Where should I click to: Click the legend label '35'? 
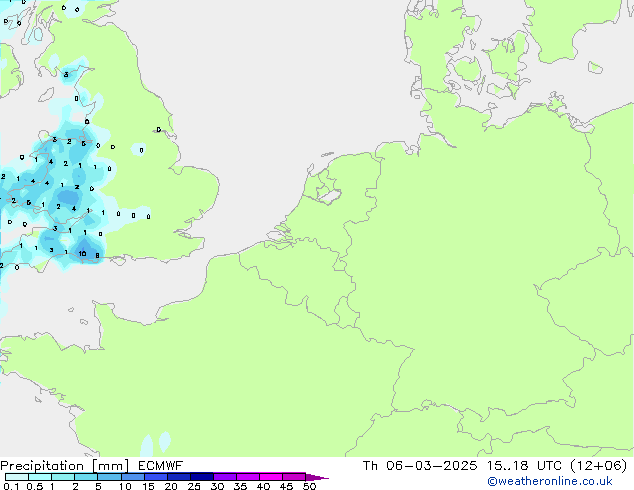240,486
